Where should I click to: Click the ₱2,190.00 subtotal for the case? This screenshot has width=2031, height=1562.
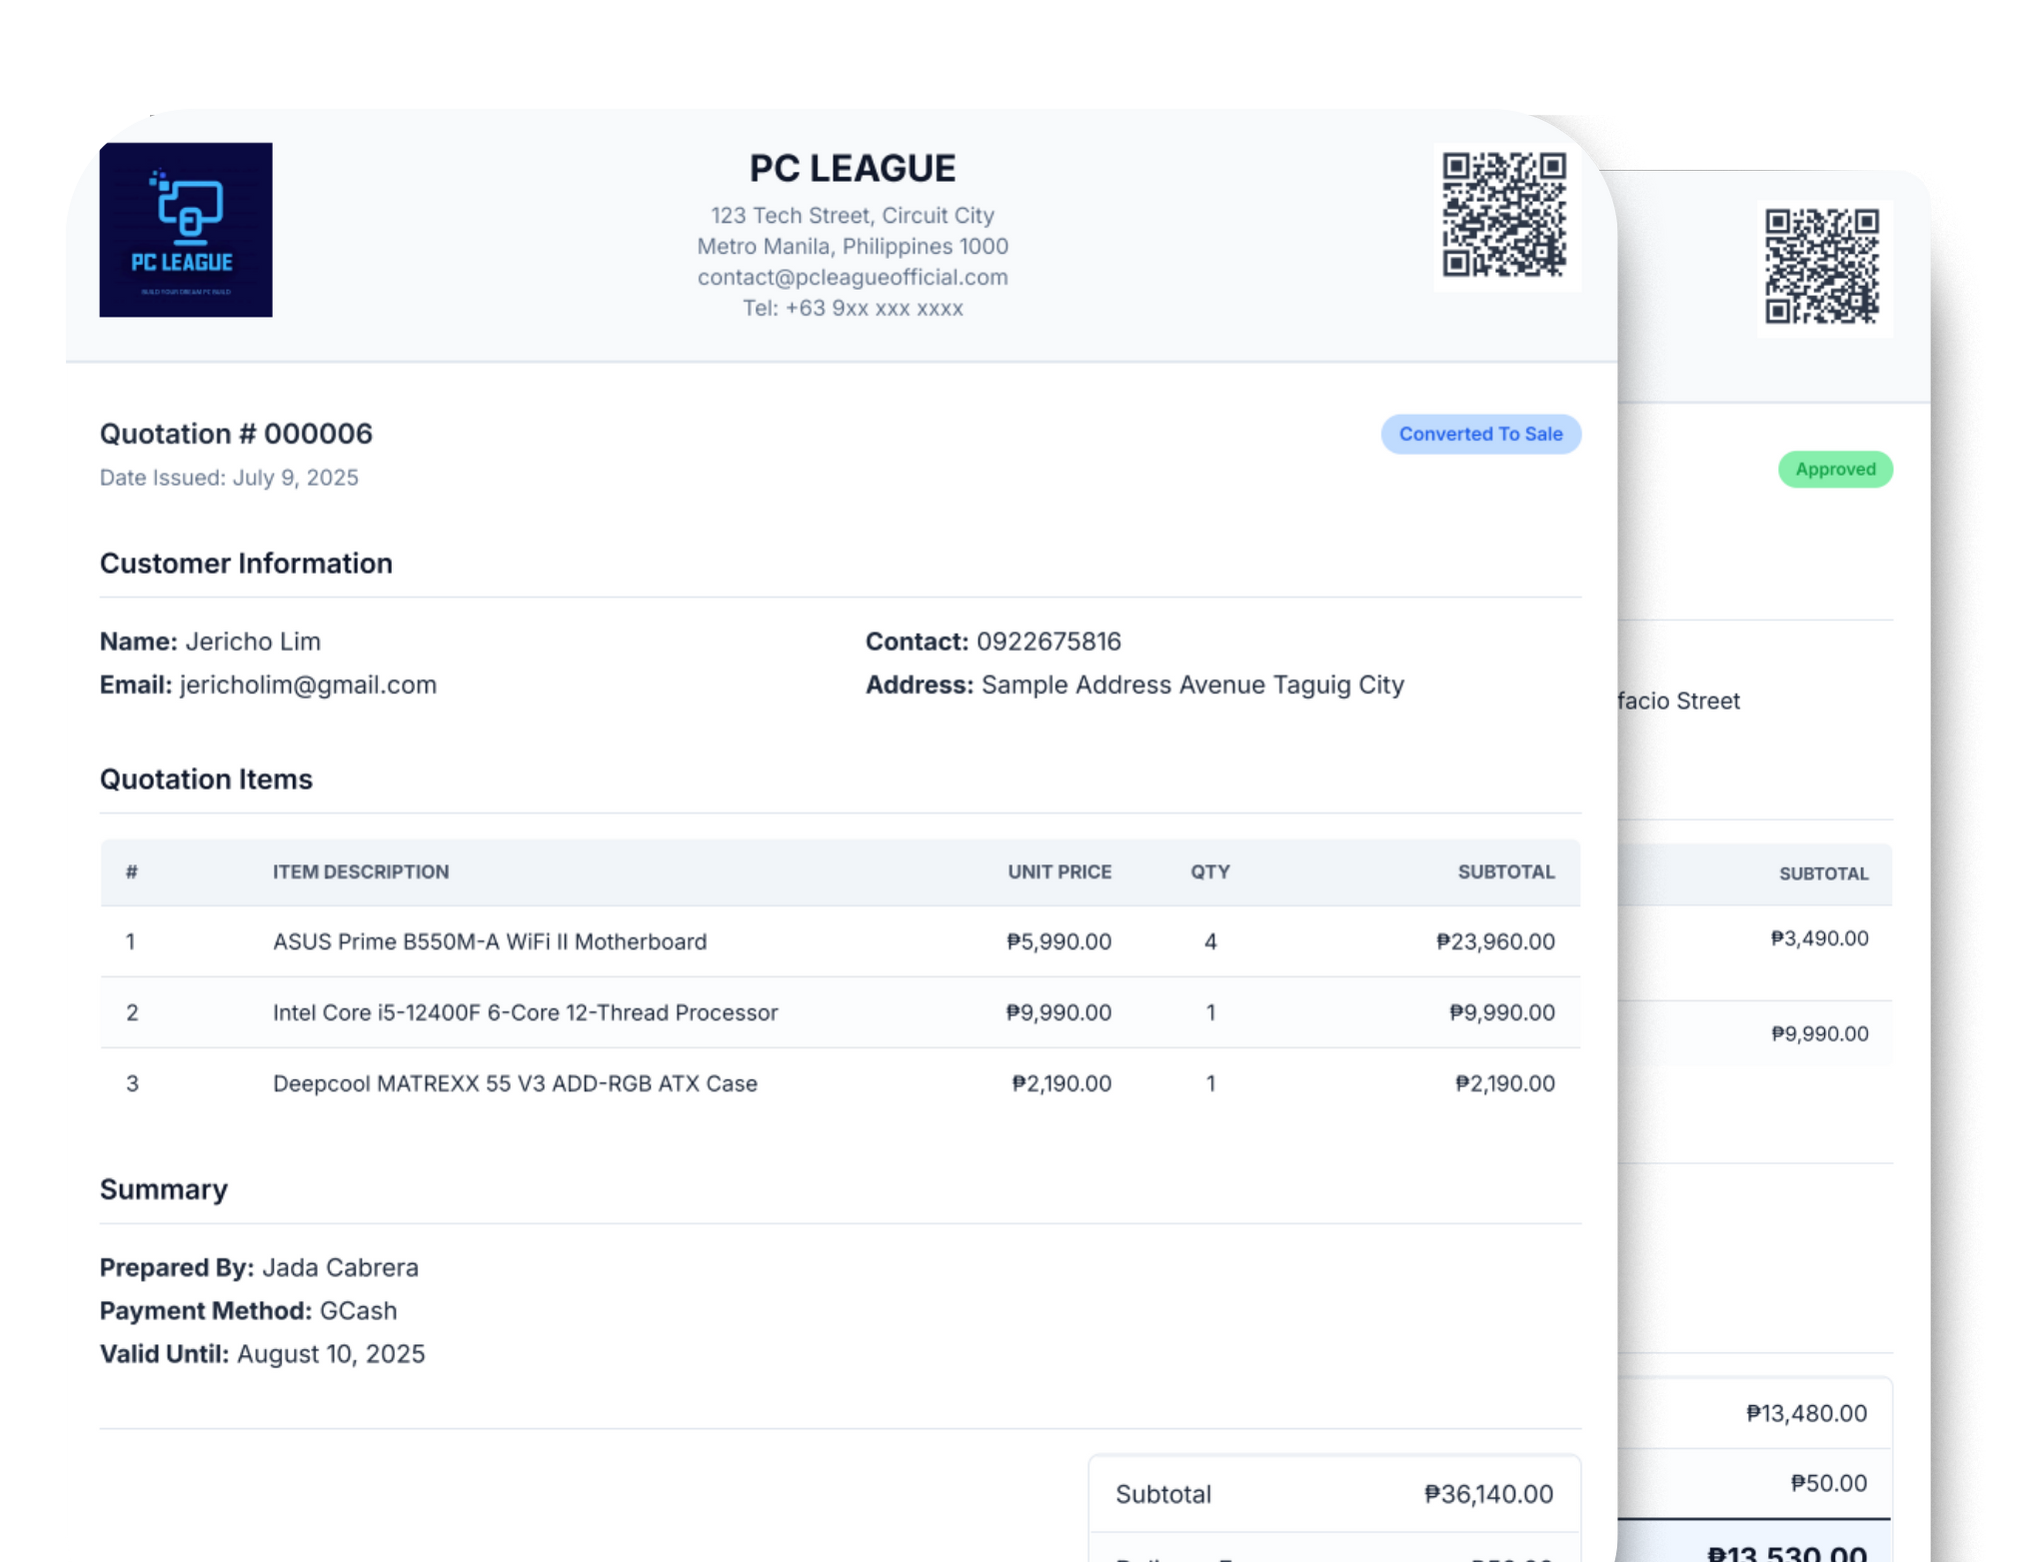coord(1505,1084)
